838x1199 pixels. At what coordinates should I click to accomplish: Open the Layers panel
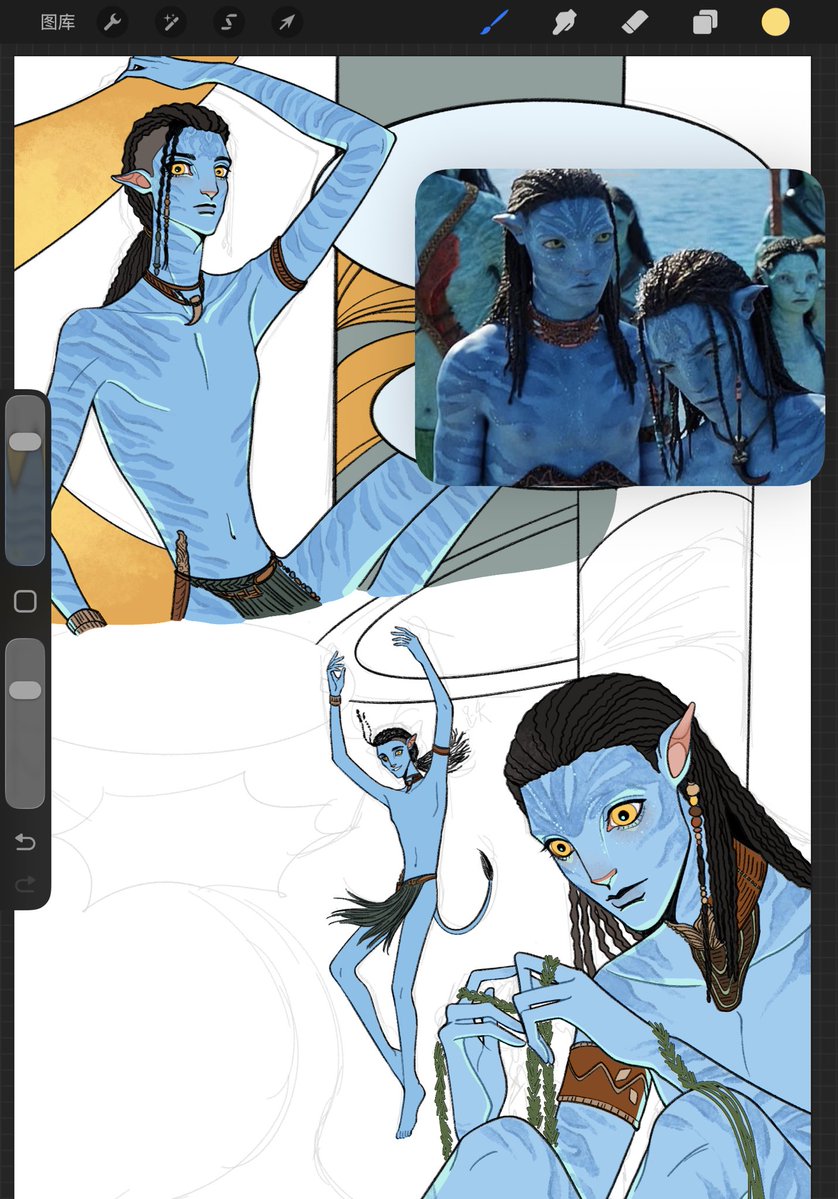pyautogui.click(x=705, y=22)
